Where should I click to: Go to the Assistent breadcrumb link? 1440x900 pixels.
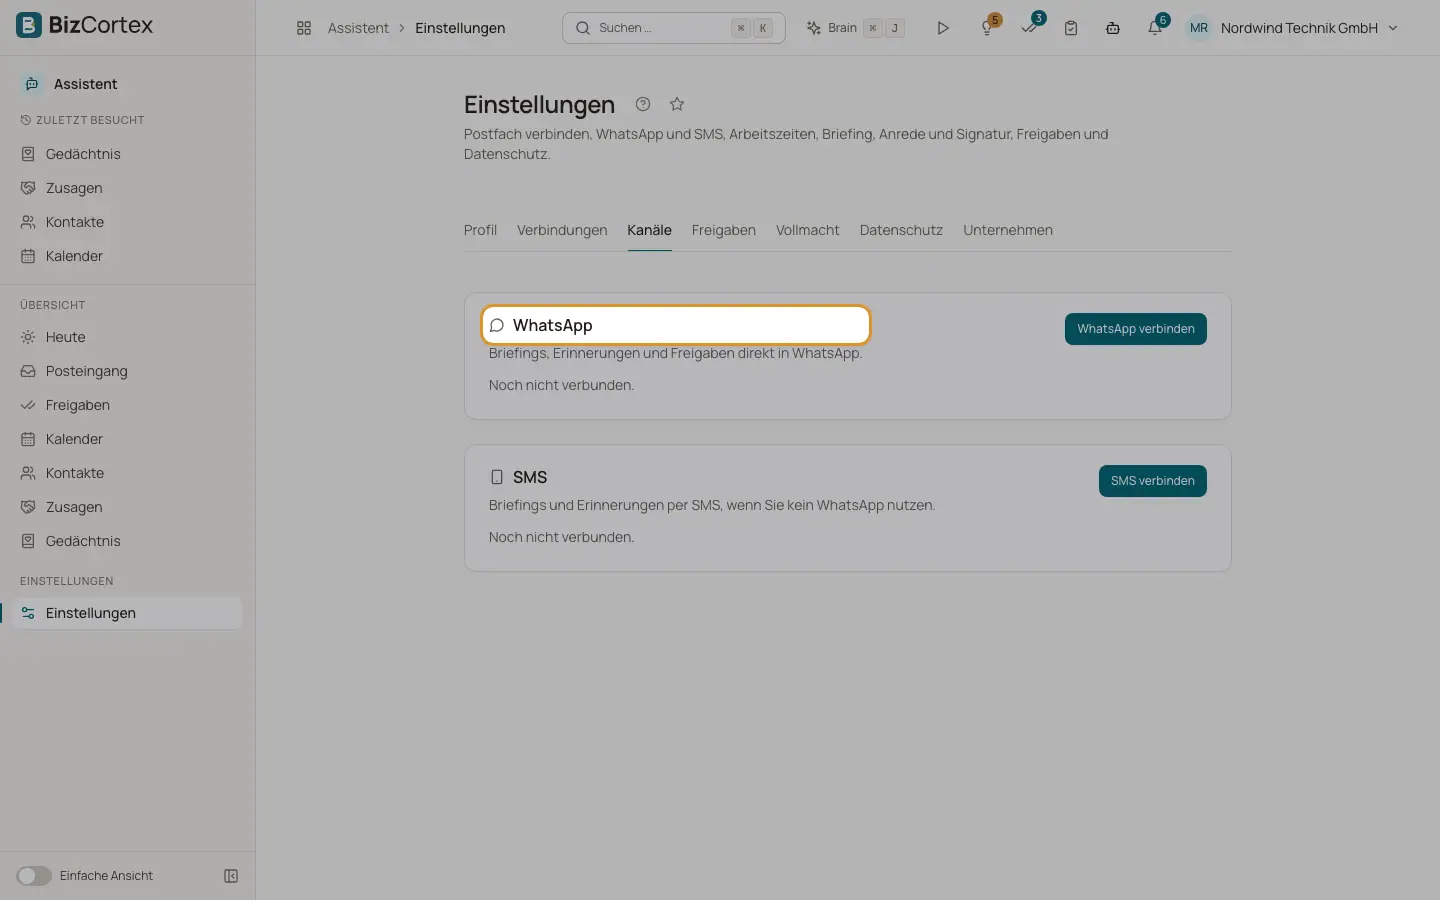tap(358, 28)
